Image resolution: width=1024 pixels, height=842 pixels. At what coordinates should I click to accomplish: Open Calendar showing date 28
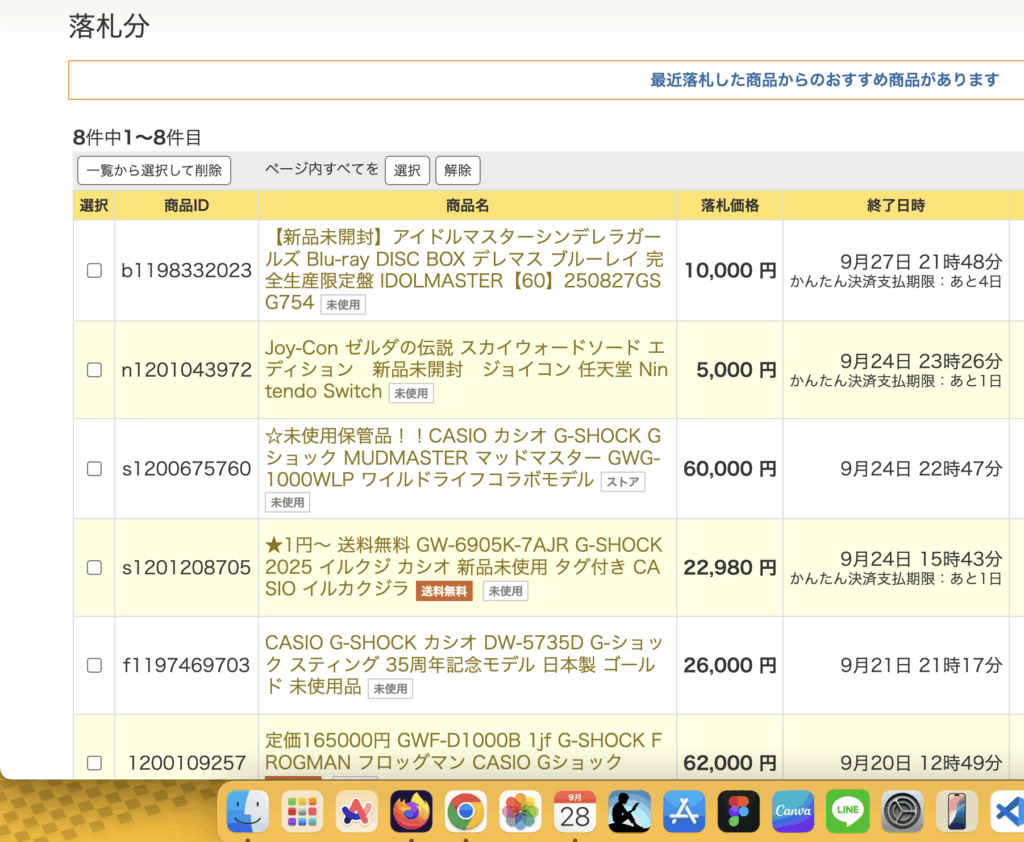[x=575, y=811]
